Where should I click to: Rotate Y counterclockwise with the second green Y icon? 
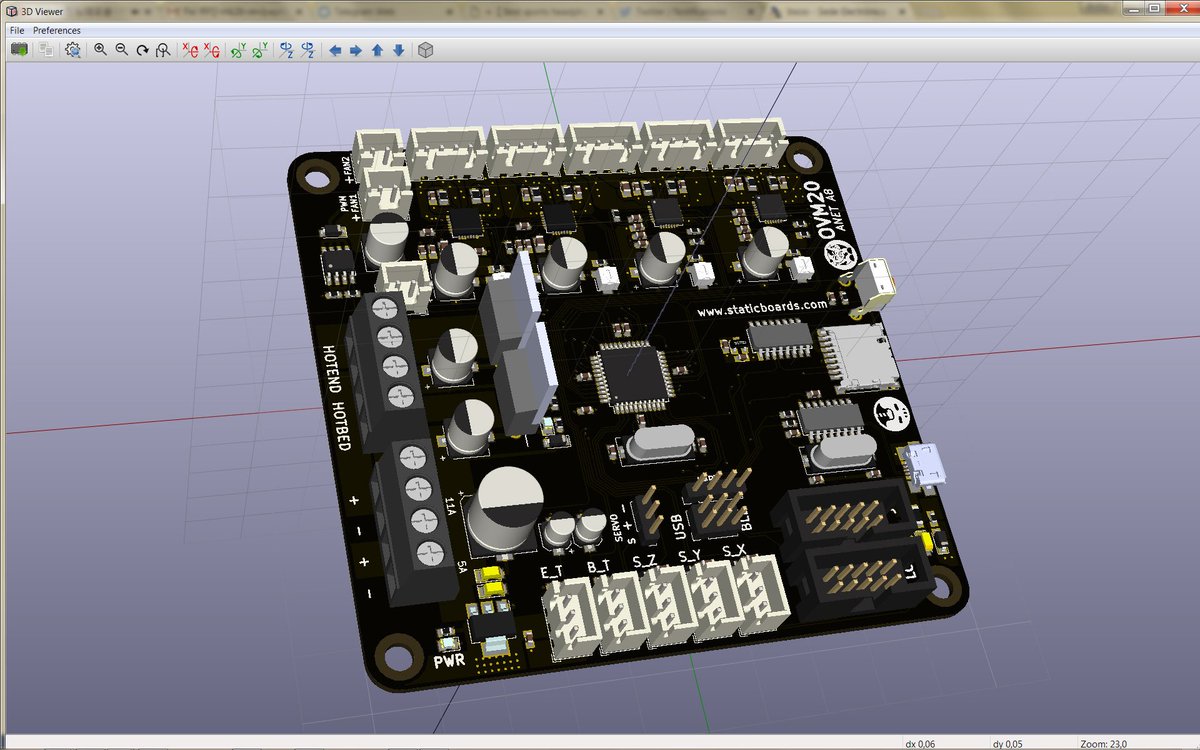click(x=259, y=49)
